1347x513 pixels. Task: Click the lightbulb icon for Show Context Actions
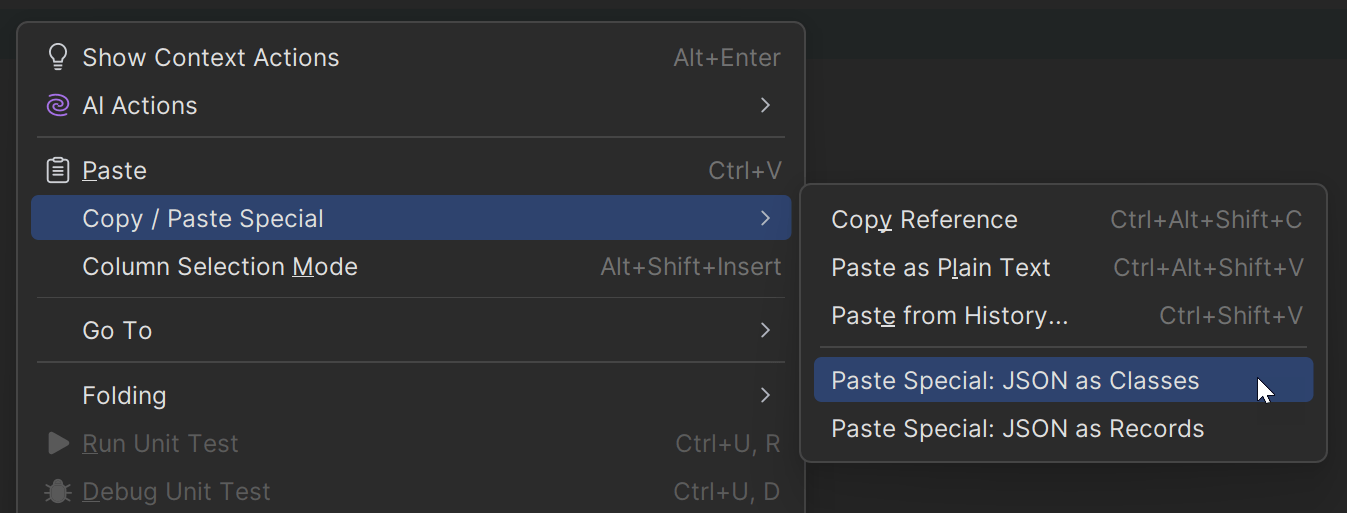58,57
